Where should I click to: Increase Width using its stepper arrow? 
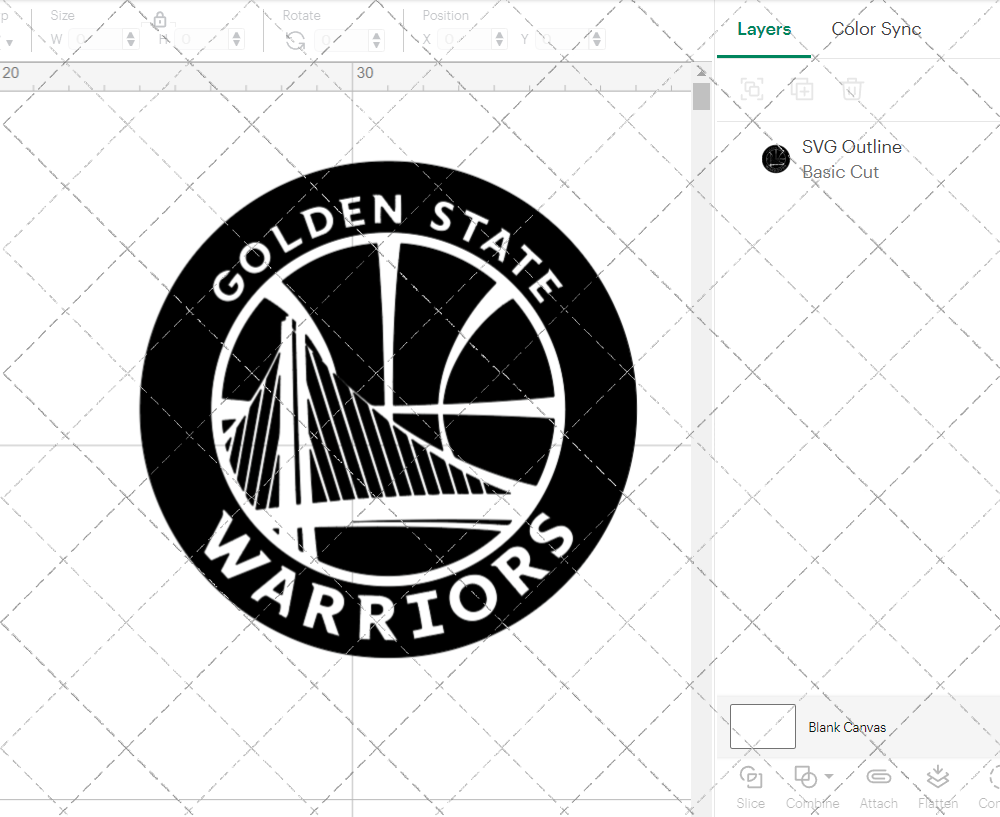tap(131, 33)
